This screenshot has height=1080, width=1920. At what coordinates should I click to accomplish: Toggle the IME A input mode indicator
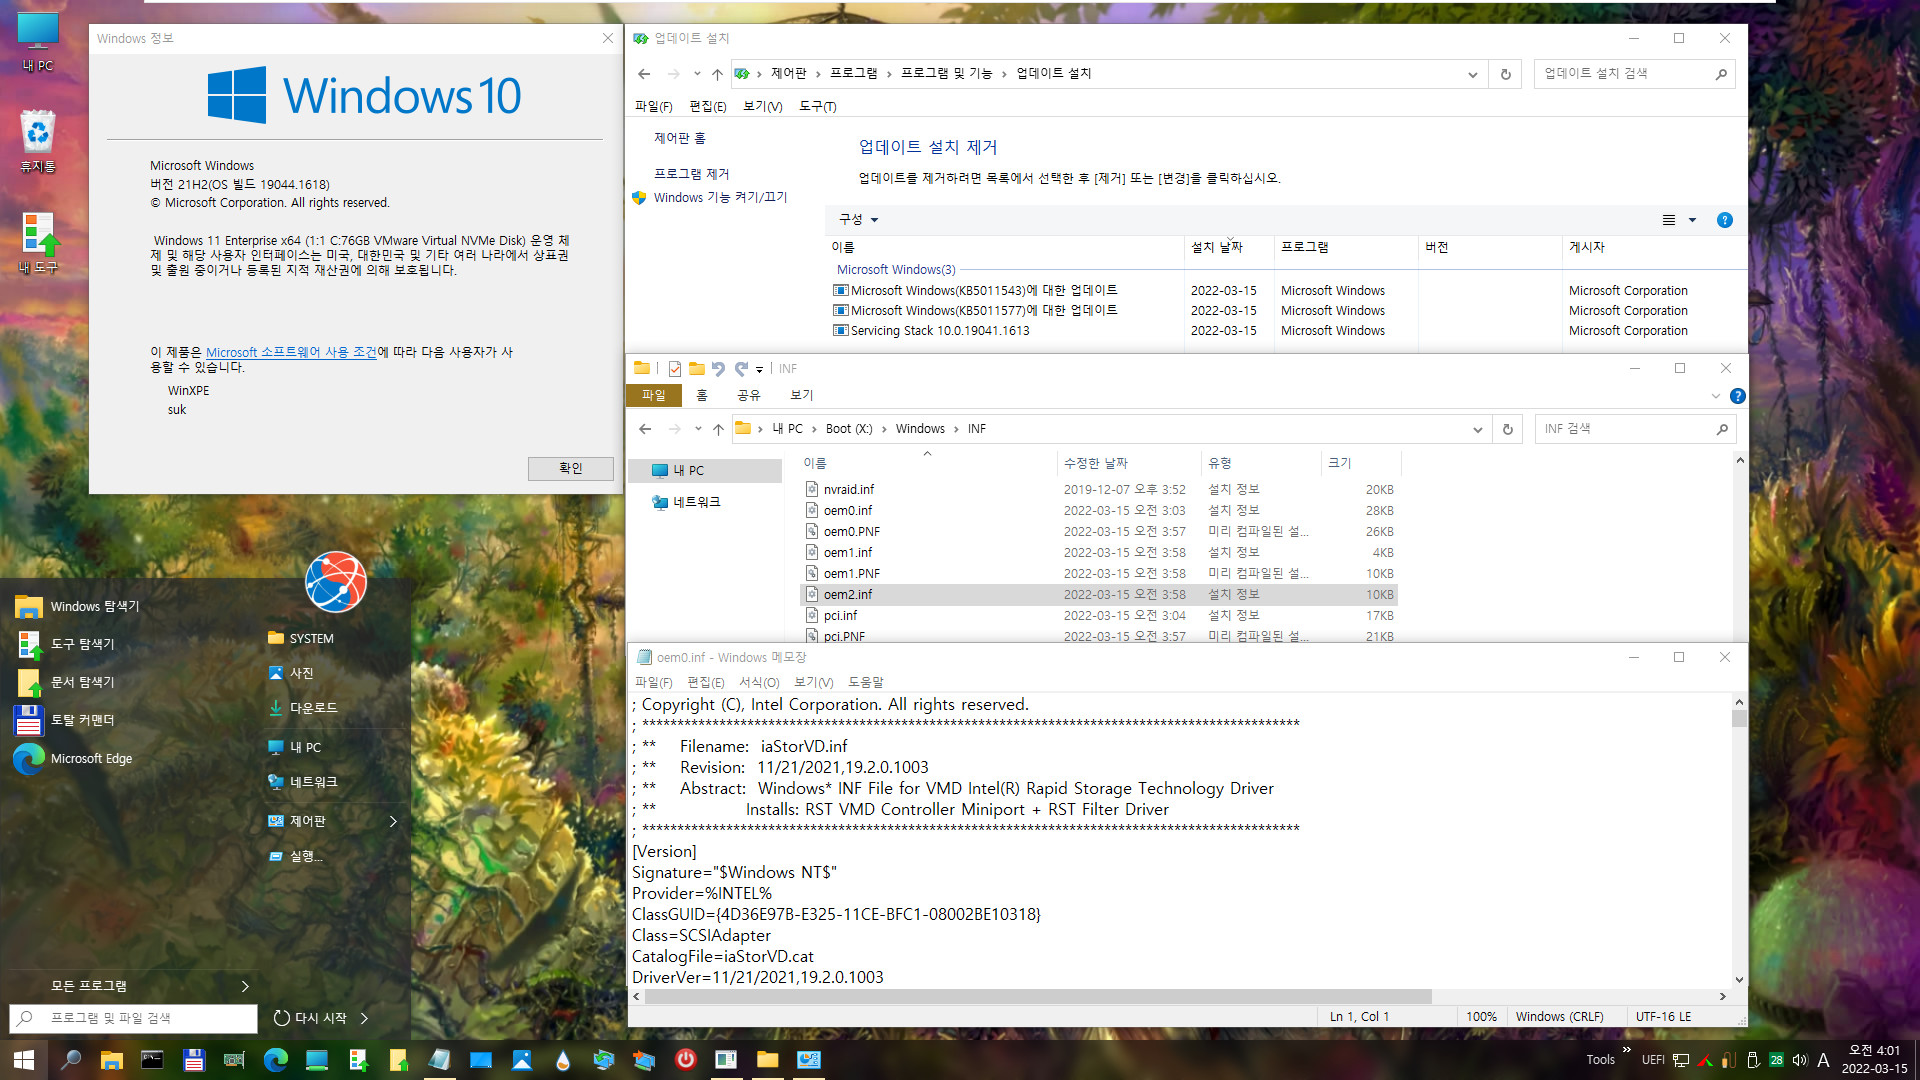[1823, 1060]
